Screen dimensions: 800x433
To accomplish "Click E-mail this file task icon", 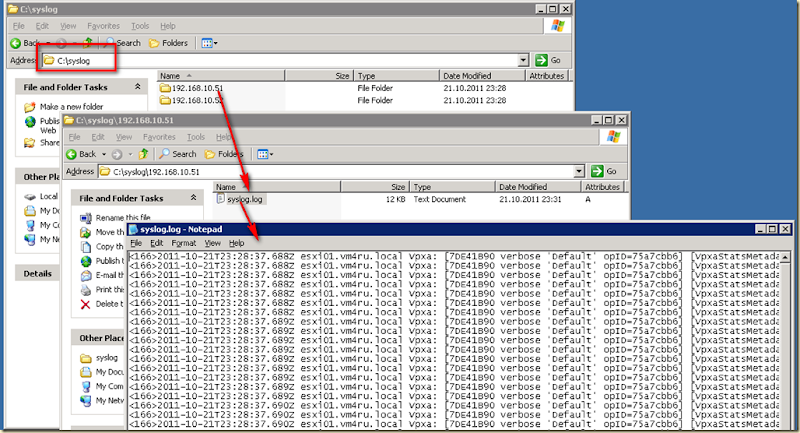I will point(85,275).
